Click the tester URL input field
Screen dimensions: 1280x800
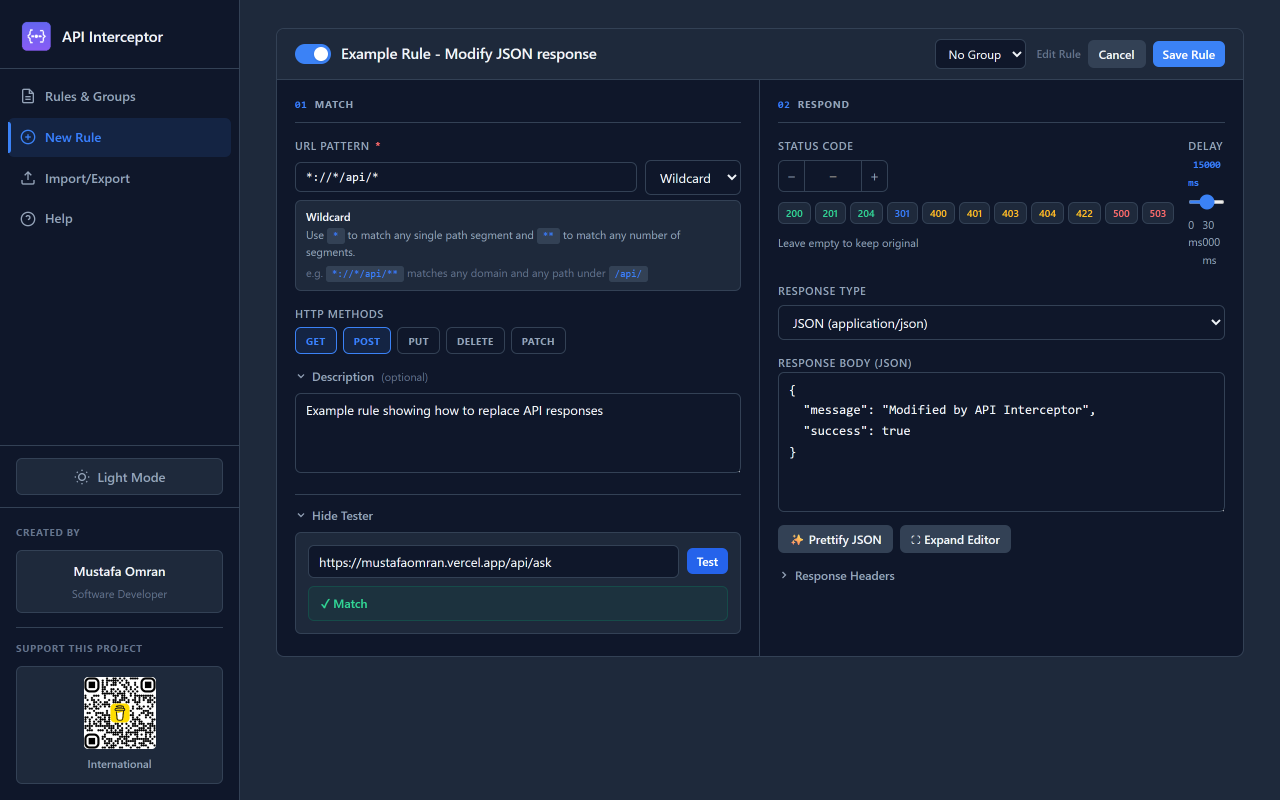pyautogui.click(x=493, y=561)
